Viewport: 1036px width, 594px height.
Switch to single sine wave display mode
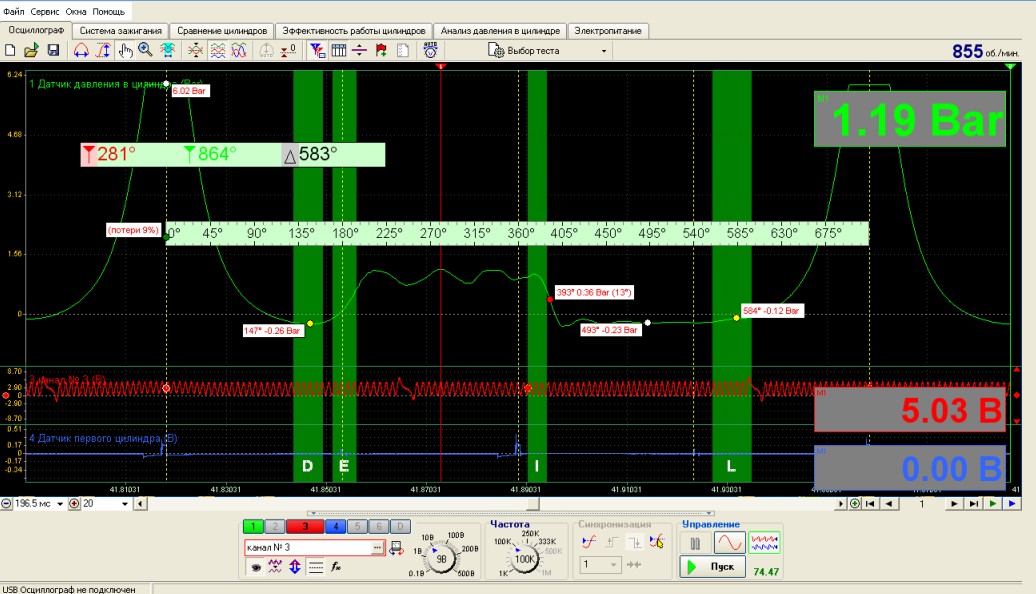coord(729,543)
